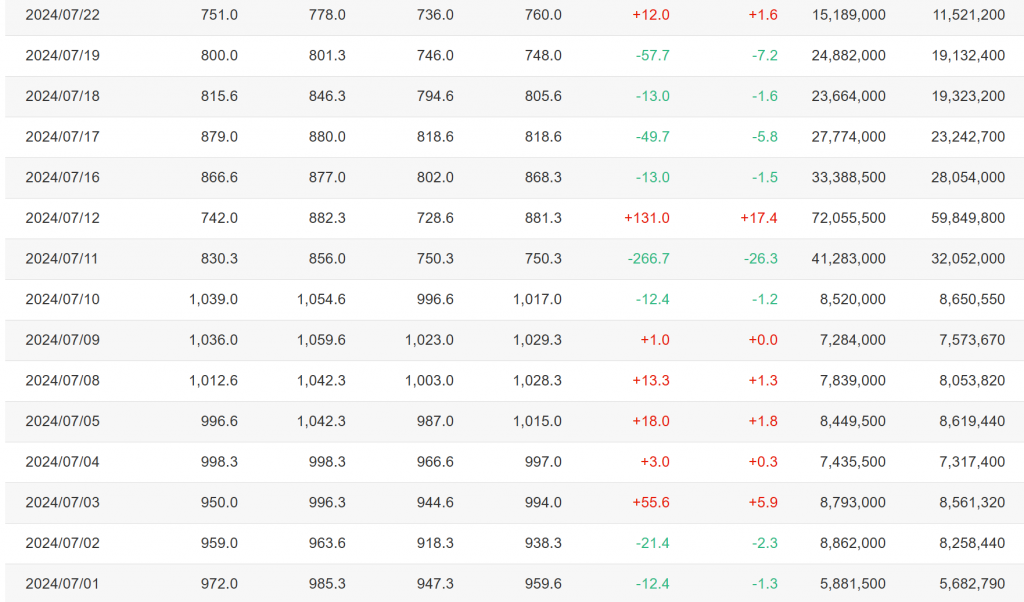Click the 2024/07/01 date row

(x=62, y=583)
